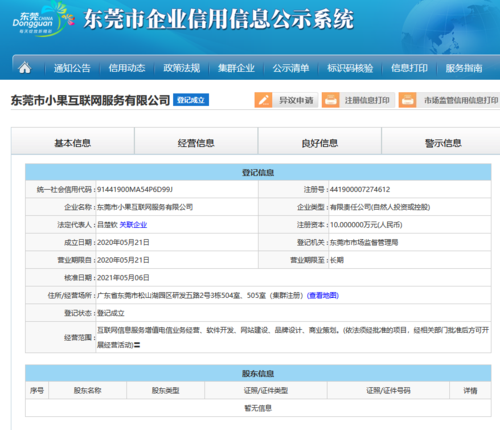Click the registered capital 10.000000万元(人民币)
500x430 pixels.
[366, 225]
